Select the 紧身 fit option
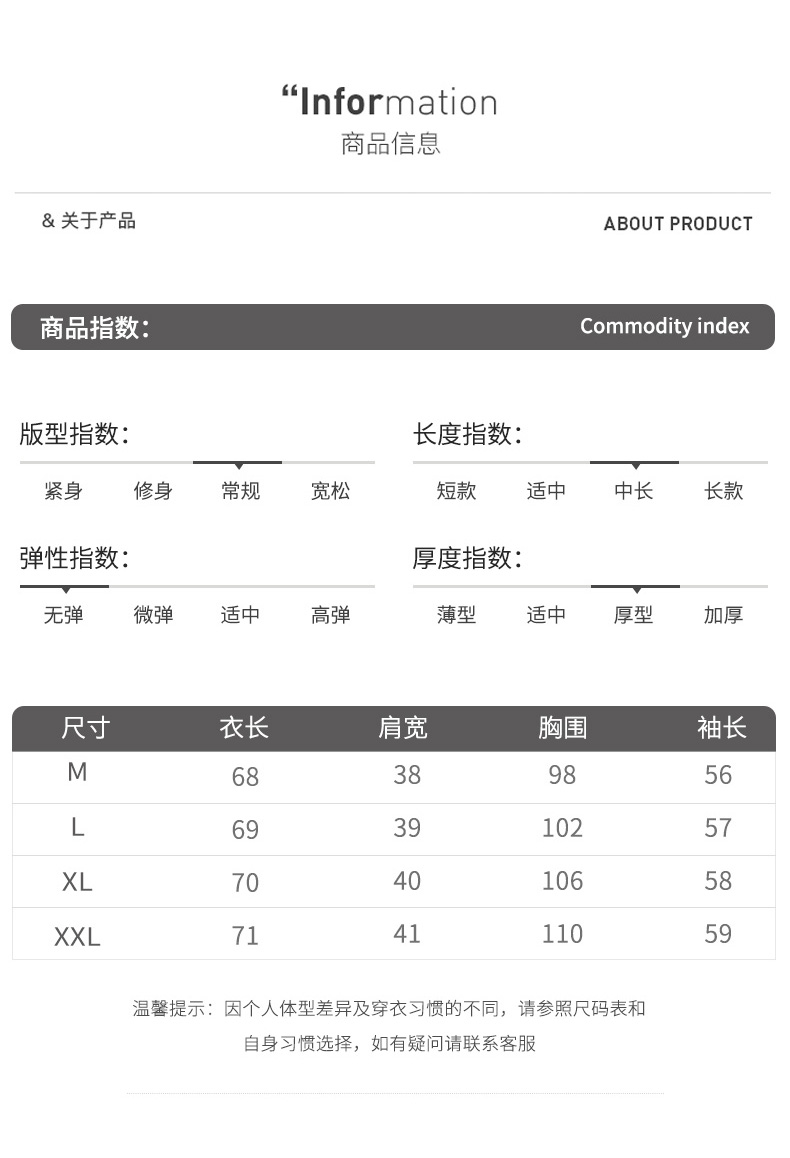 point(63,491)
